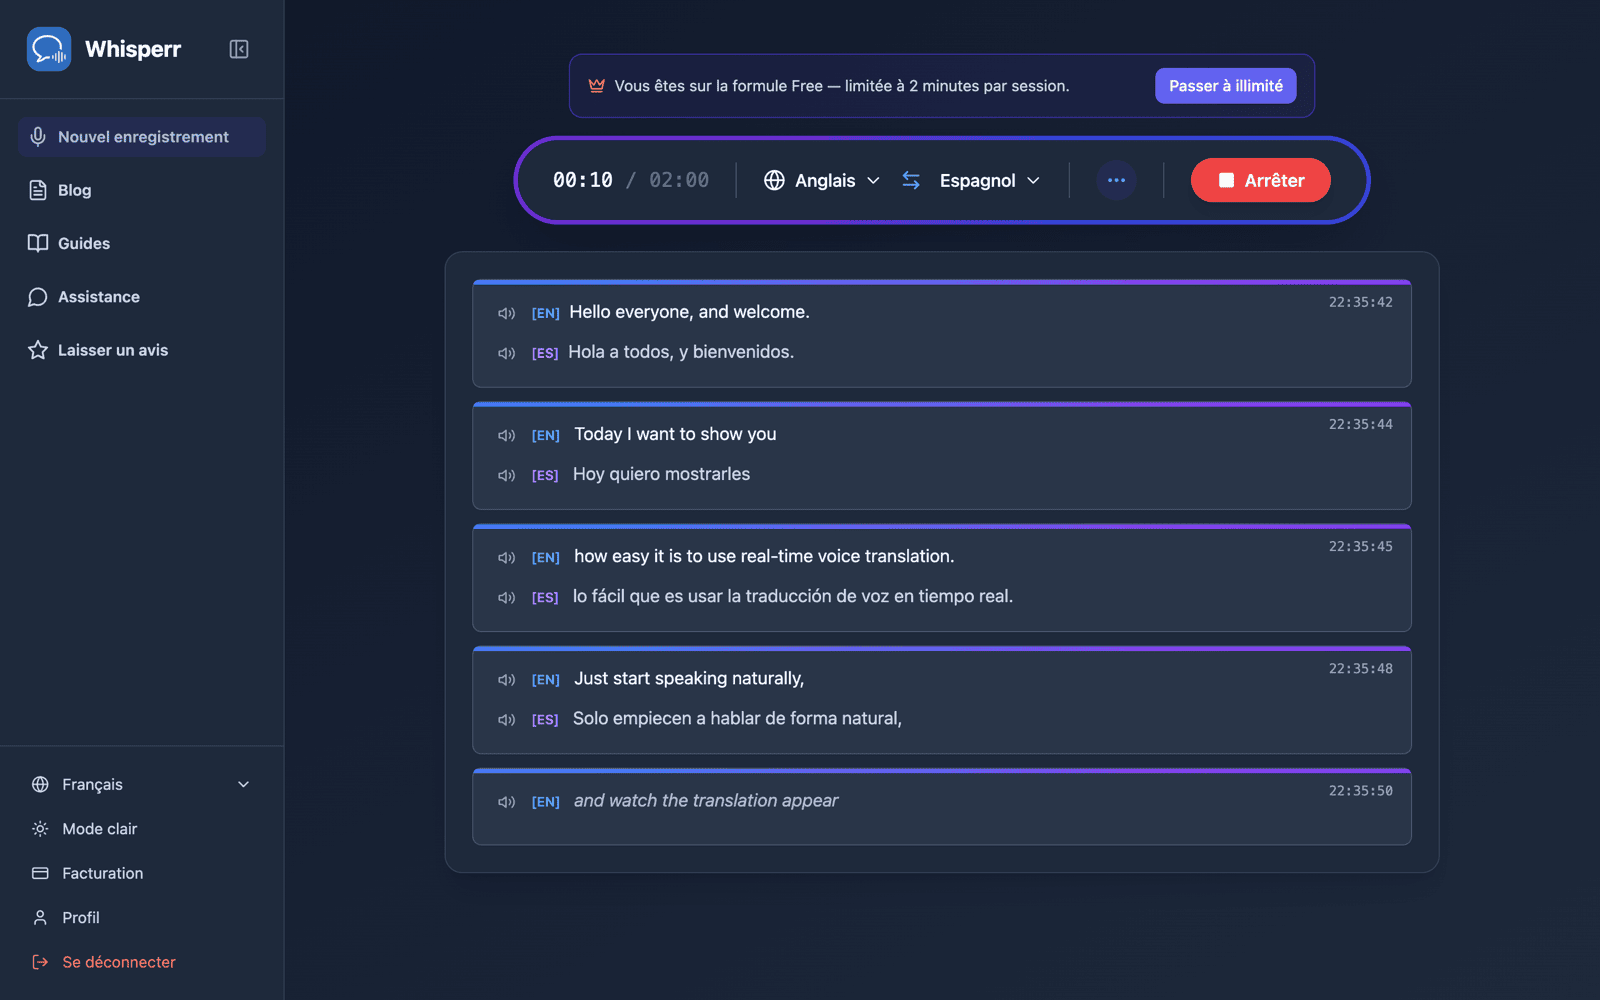
Task: Switch to Mode clair
Action: [141, 829]
